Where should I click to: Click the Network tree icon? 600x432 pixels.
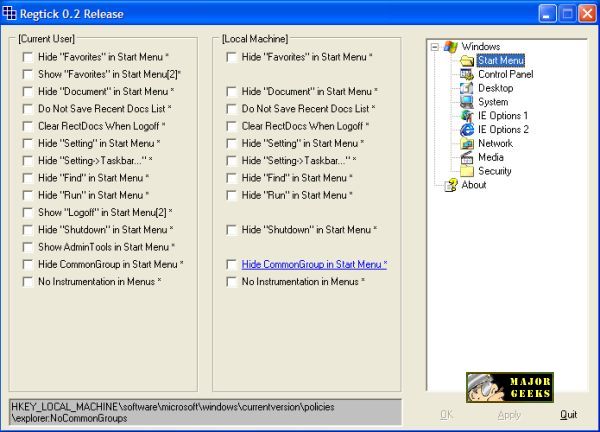(467, 143)
